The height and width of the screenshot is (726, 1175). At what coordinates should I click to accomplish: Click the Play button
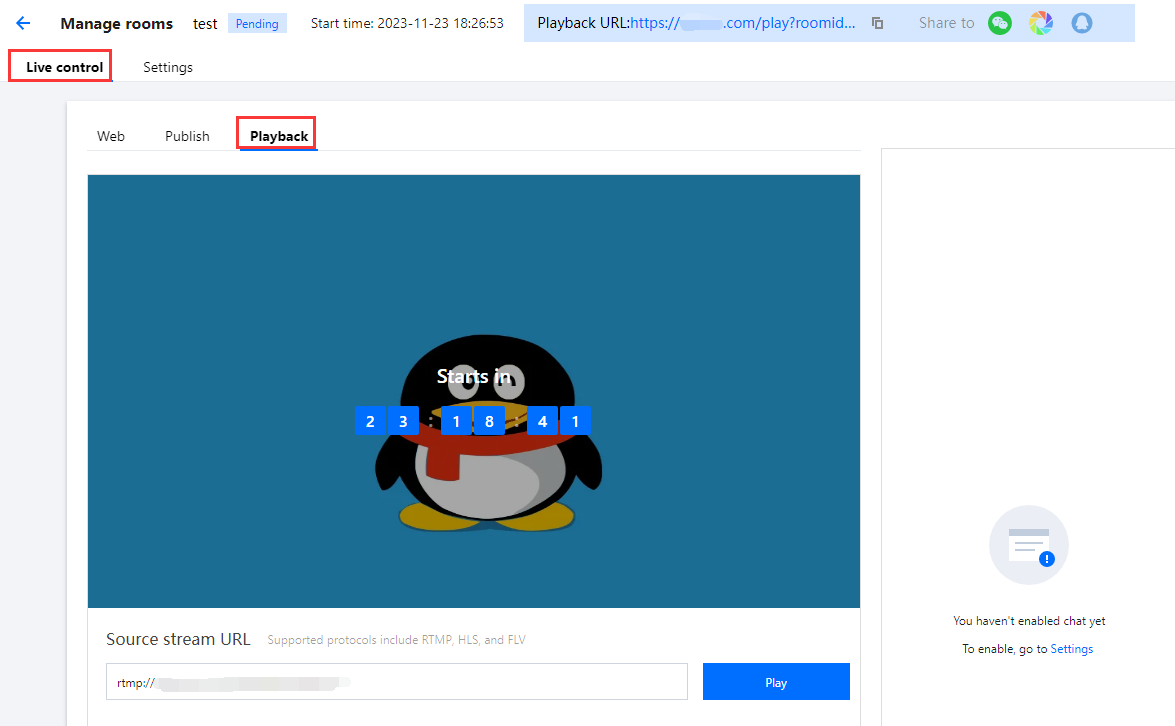776,681
